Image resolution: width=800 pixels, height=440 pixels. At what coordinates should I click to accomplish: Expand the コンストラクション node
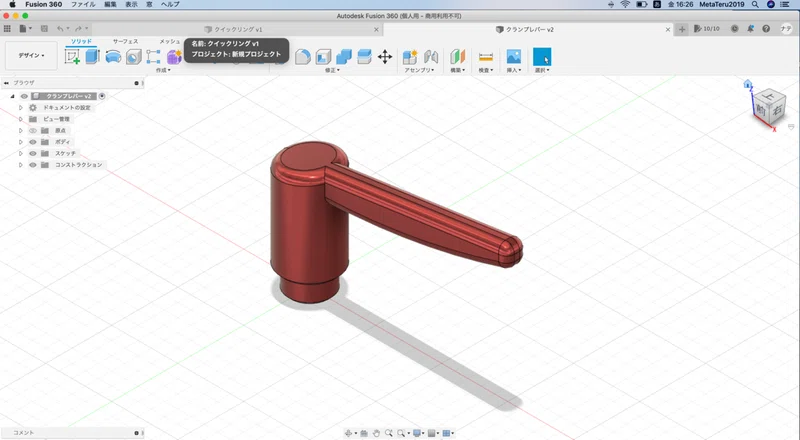point(20,165)
